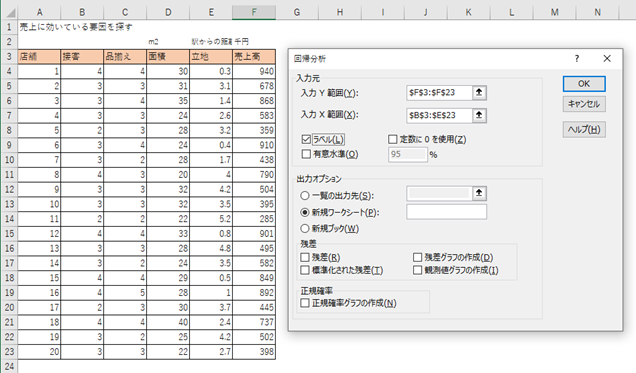Click the 千円 unit cell in row 2
Image resolution: width=636 pixels, height=373 pixels.
[x=254, y=42]
